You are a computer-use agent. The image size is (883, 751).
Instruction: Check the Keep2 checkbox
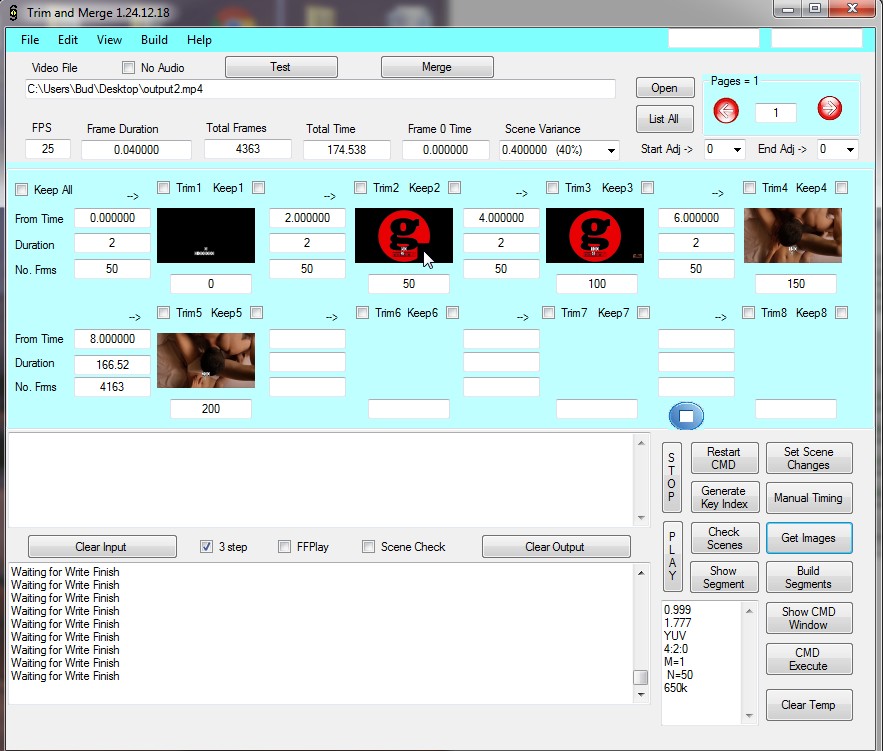[454, 187]
